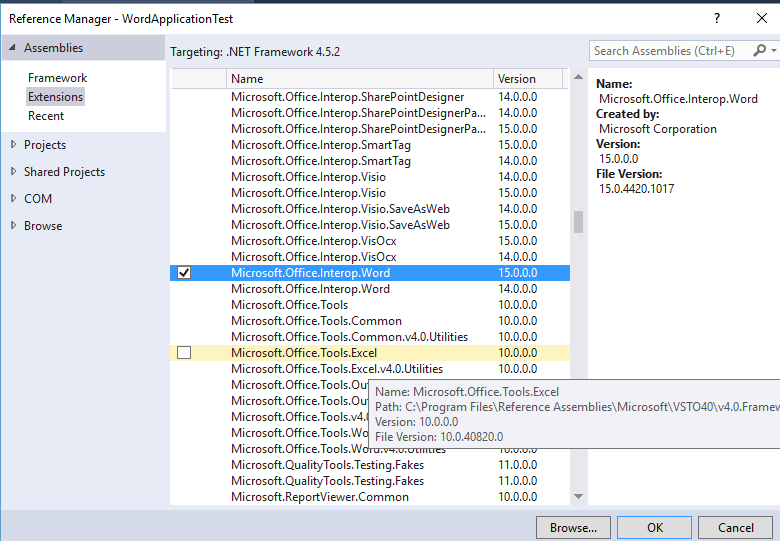Sort by the Version column header
The height and width of the screenshot is (541, 780).
point(528,79)
